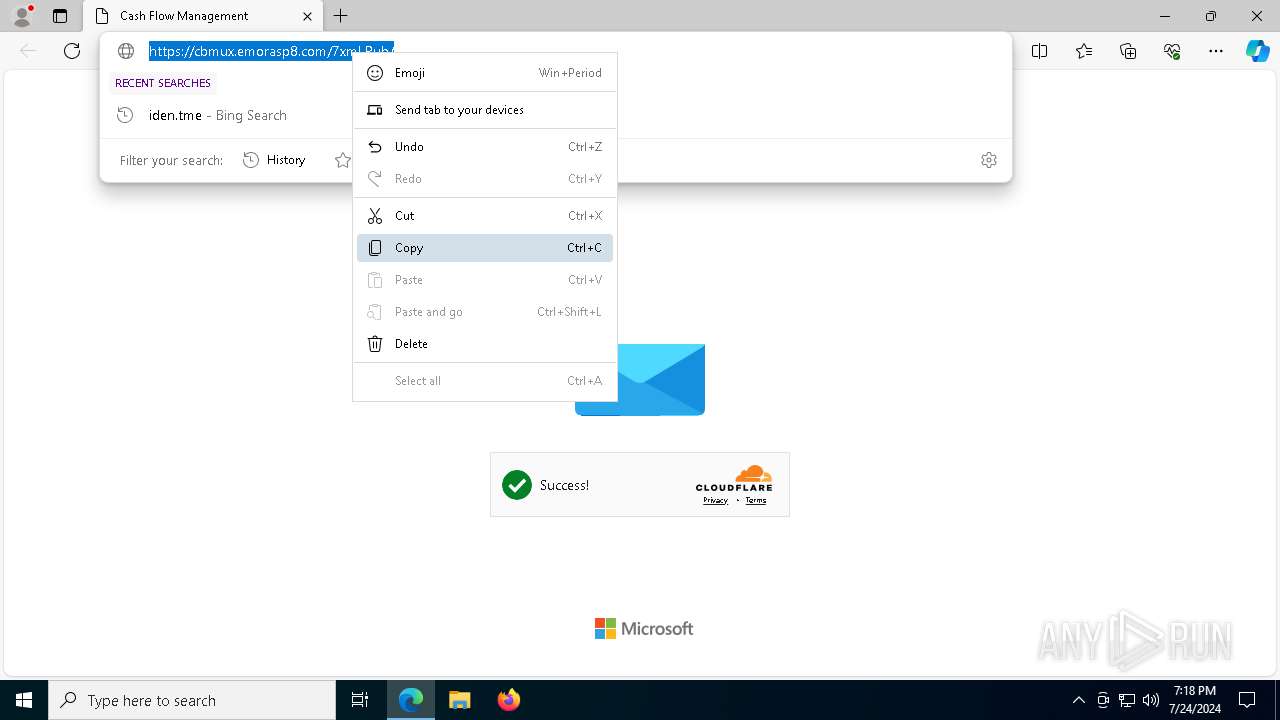
Task: Open the Copilot sidebar icon
Action: click(1257, 51)
